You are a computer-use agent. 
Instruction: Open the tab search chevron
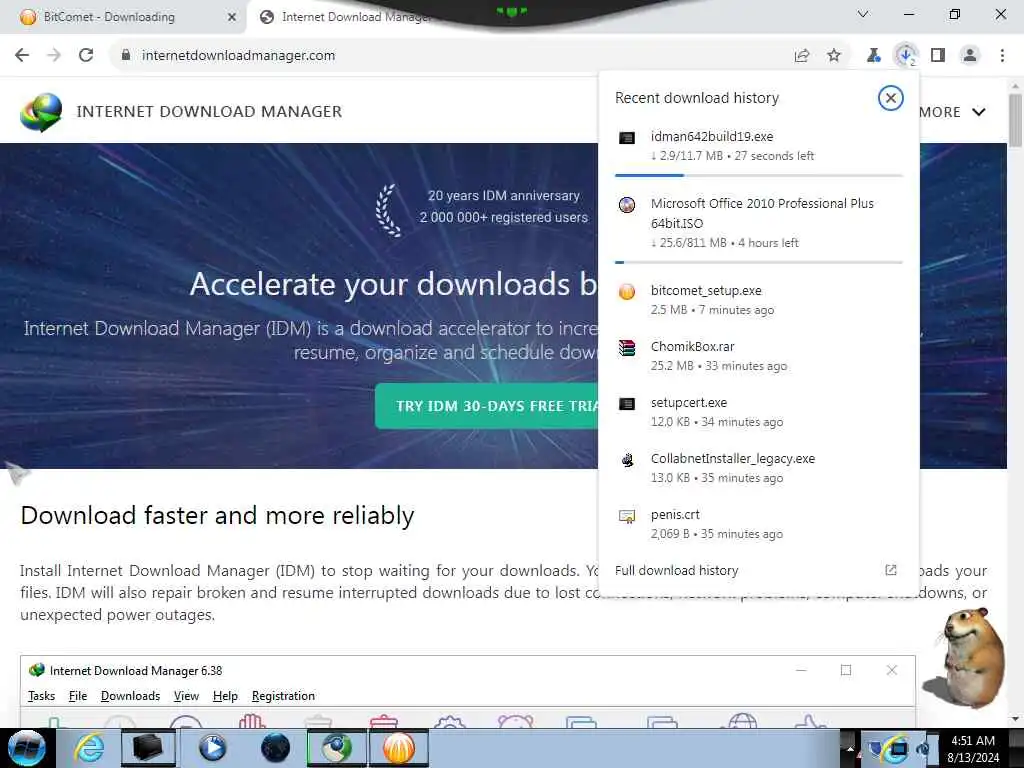[x=863, y=14]
